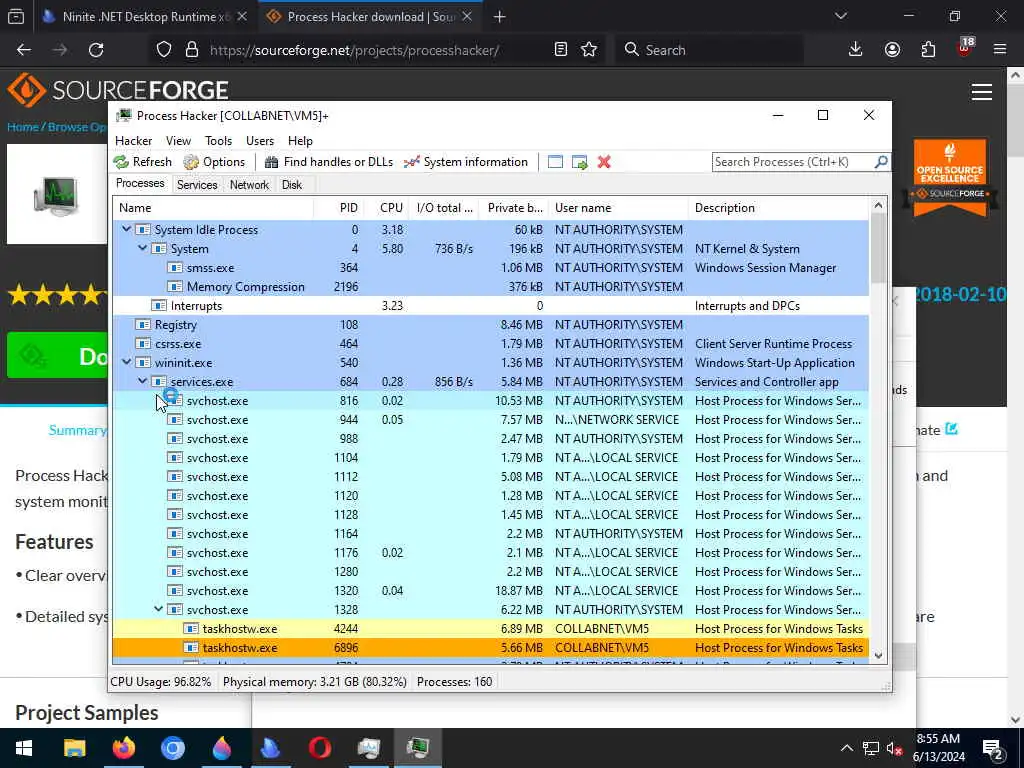Image resolution: width=1024 pixels, height=768 pixels.
Task: Click Physical memory status text
Action: pyautogui.click(x=315, y=682)
